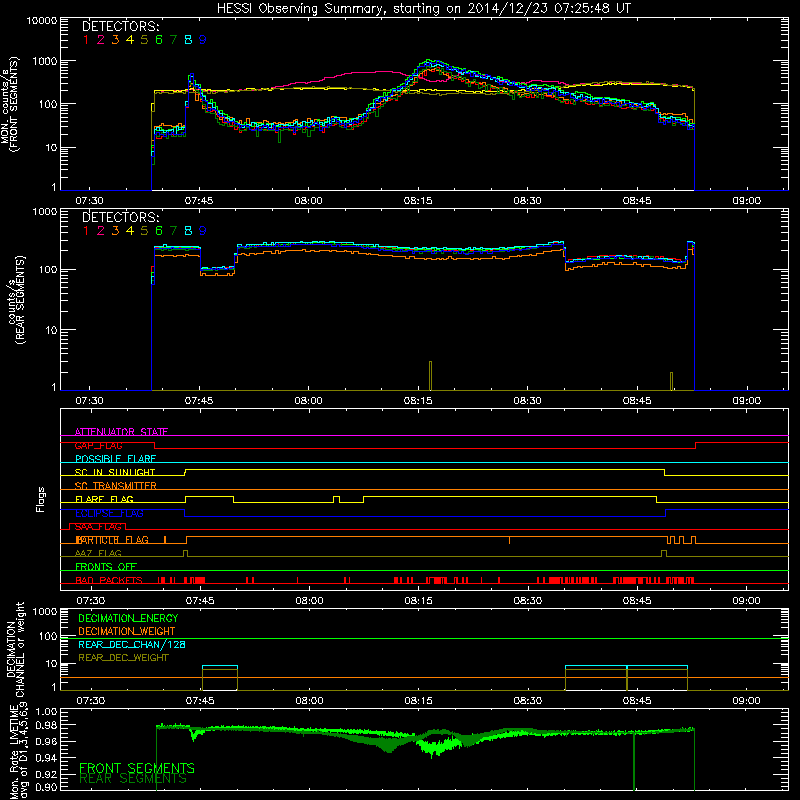Click 08:15 time tick under front segments plot
Screen dimensions: 800x800
[x=418, y=201]
